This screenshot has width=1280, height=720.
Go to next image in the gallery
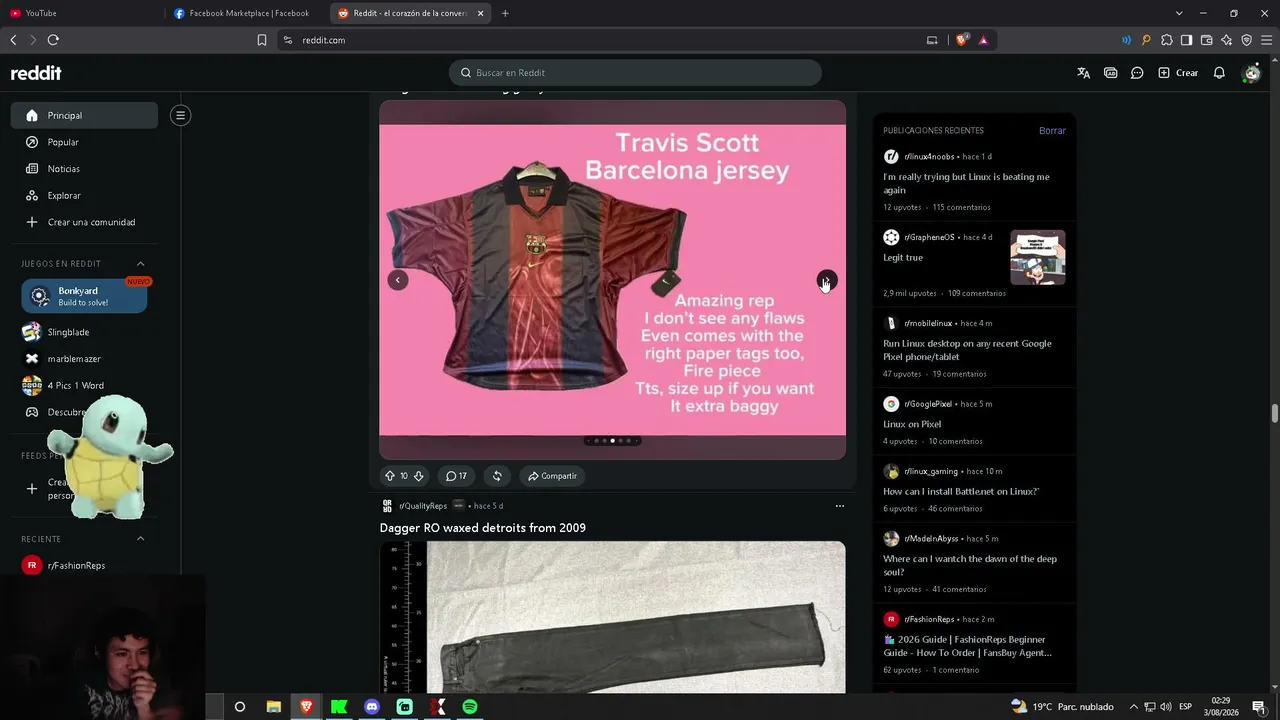tap(826, 280)
